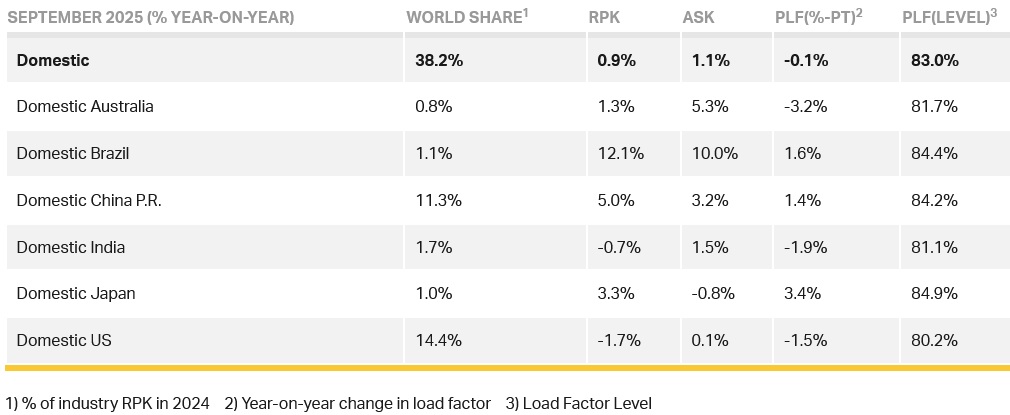Click the SEPTEMBER 2025 header title
The width and height of the screenshot is (1010, 415).
pyautogui.click(x=151, y=18)
